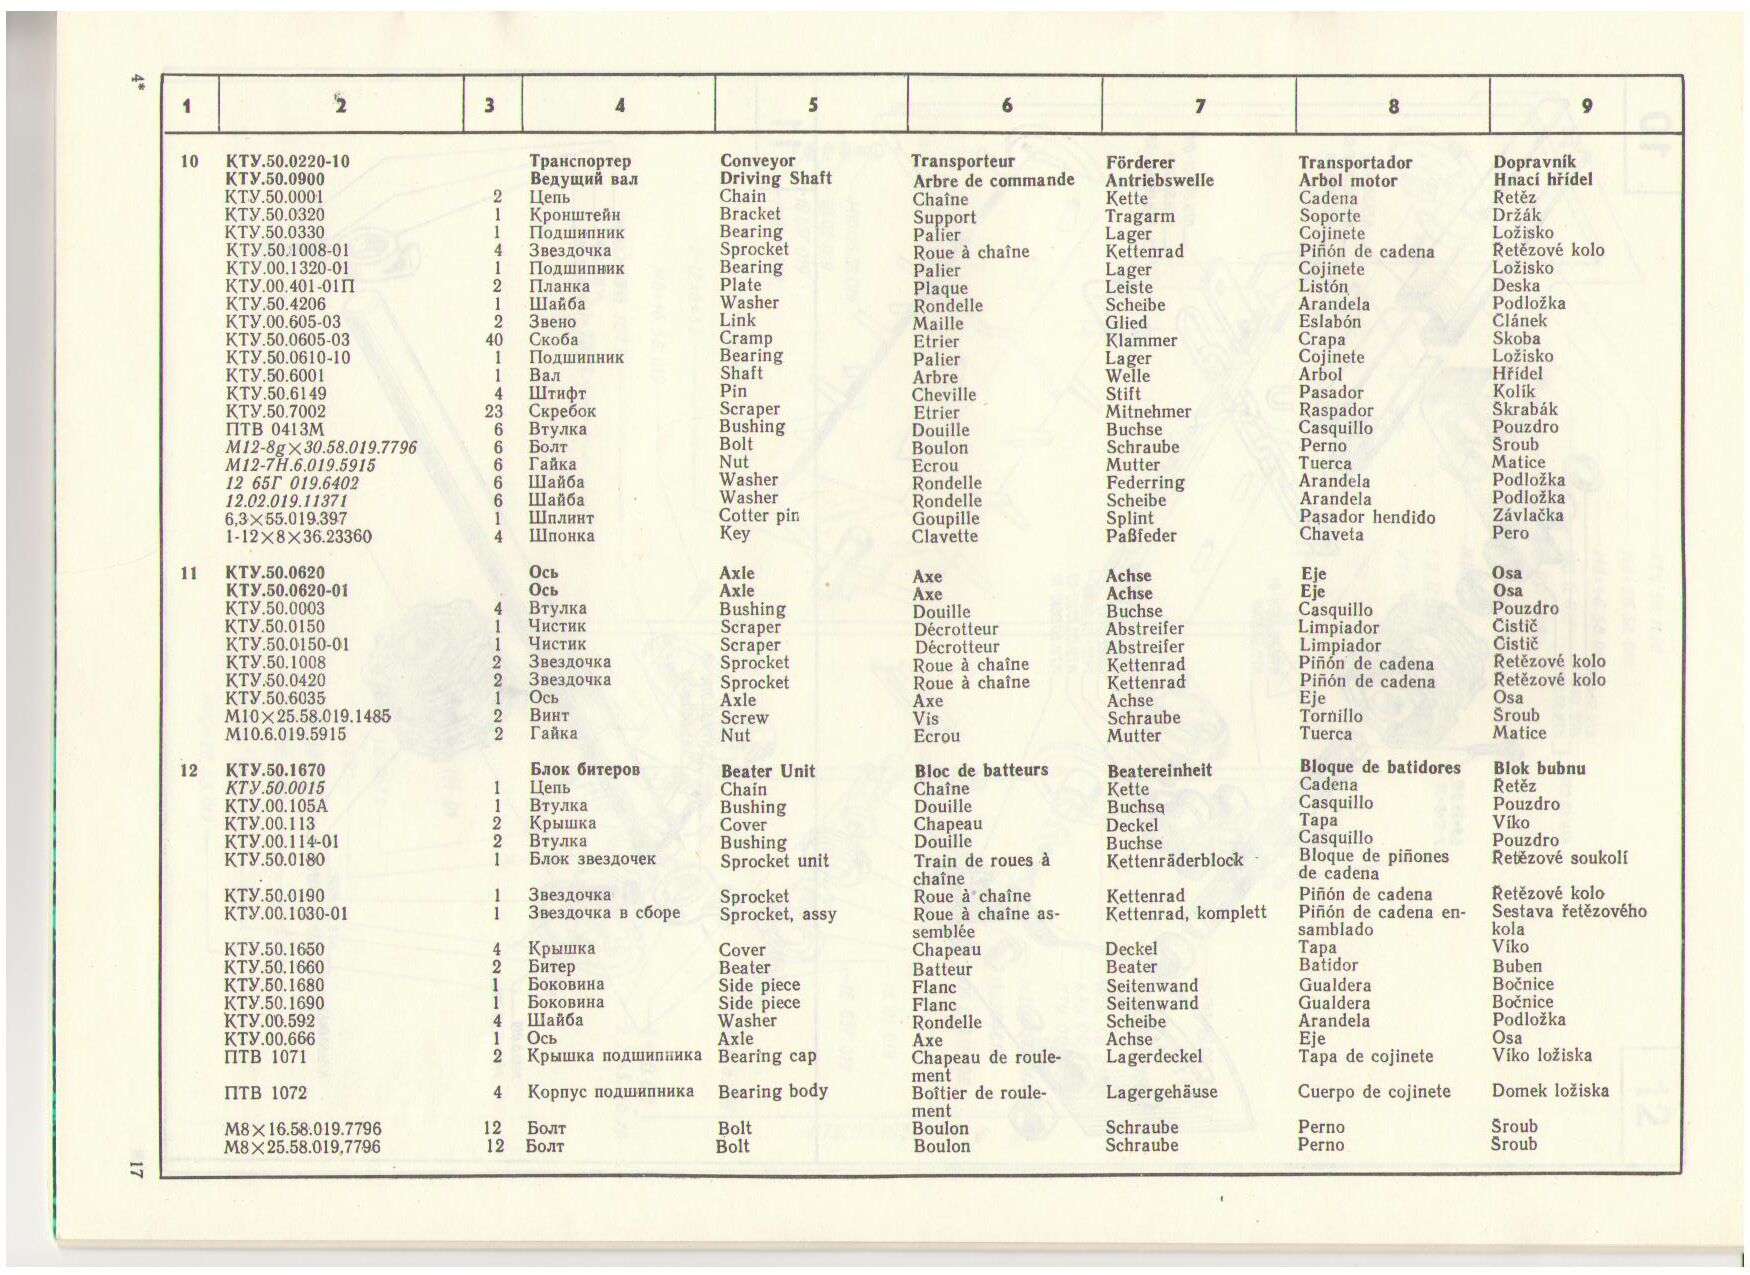
Task: Select part number КТУ.50.0220-10
Action: [287, 162]
